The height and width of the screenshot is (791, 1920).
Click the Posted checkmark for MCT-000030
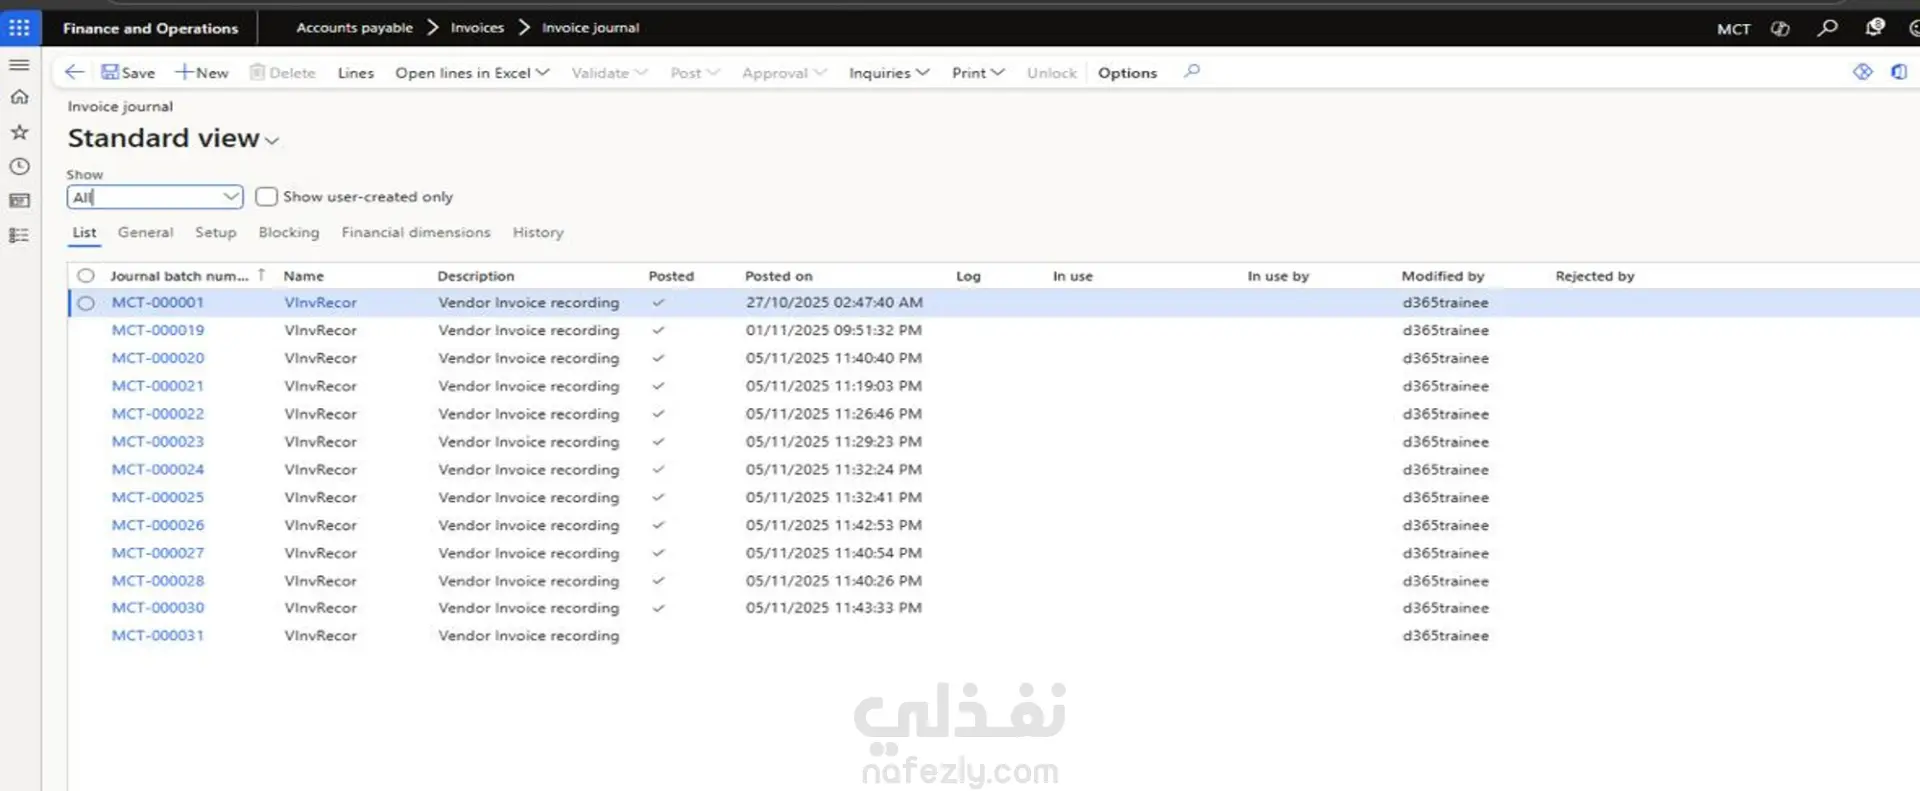658,608
